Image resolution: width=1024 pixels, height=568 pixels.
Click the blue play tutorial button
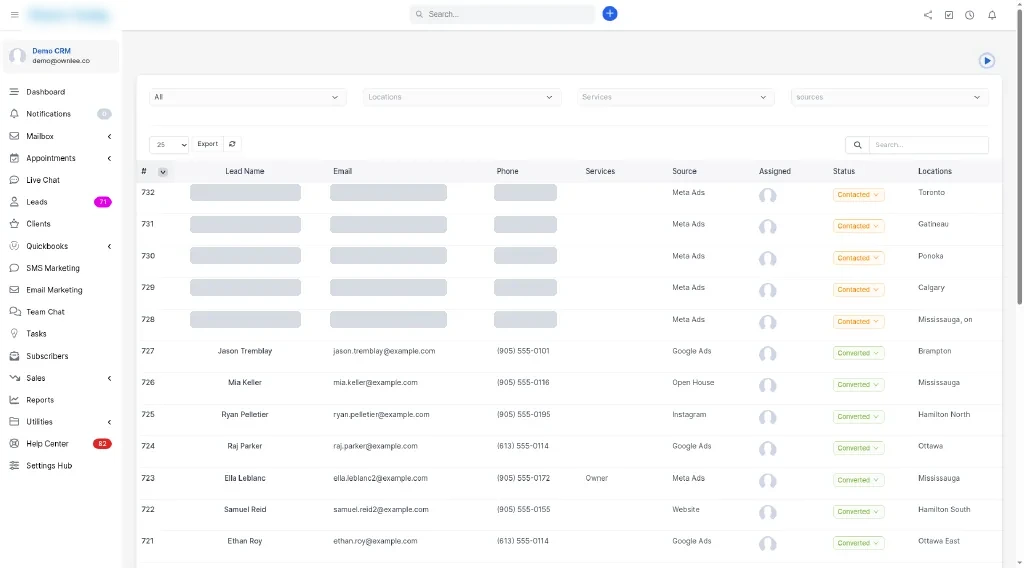(x=986, y=61)
